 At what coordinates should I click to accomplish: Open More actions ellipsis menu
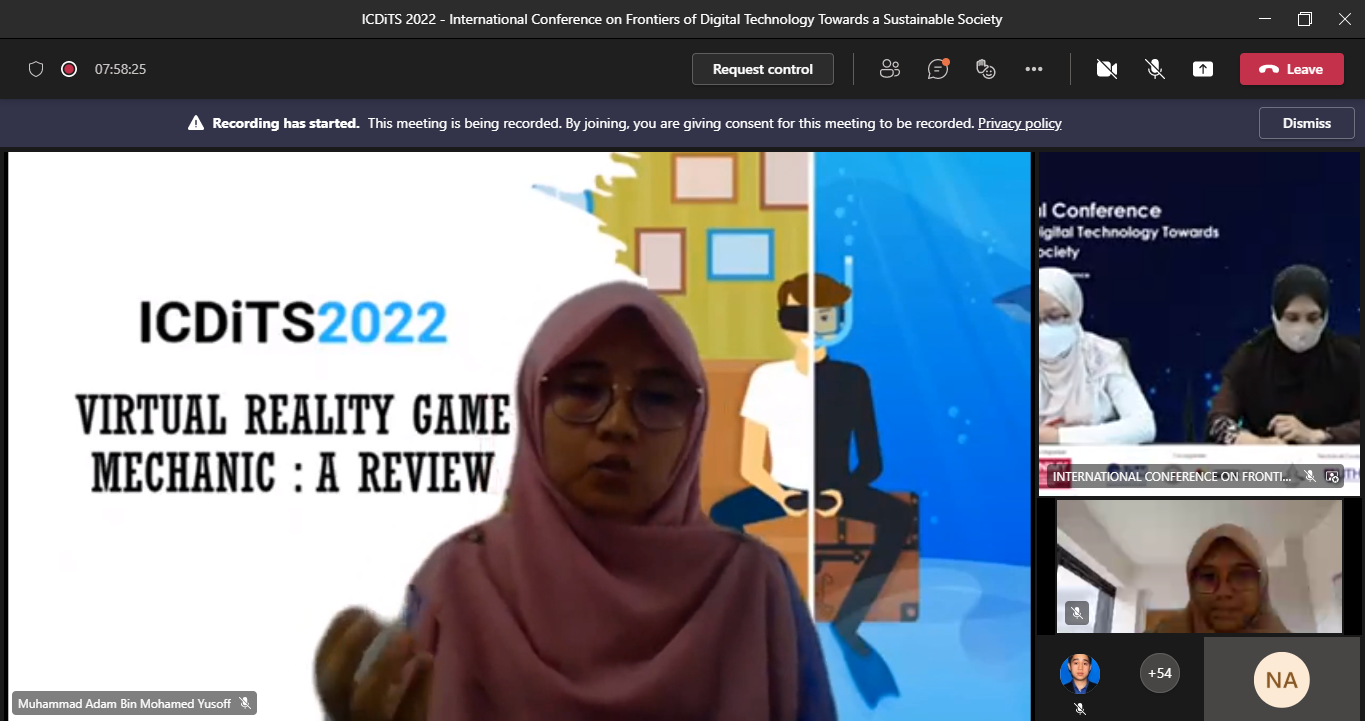[x=1034, y=69]
